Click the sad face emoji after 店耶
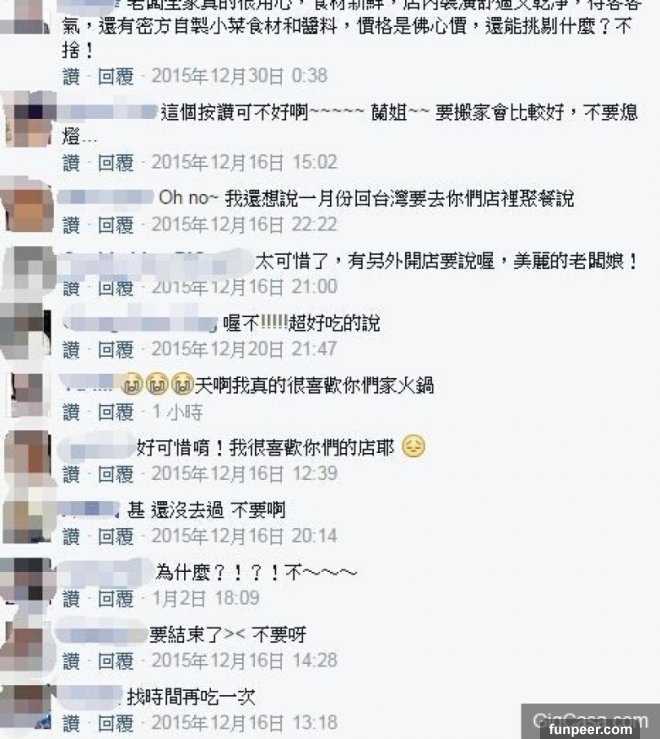 coord(413,446)
